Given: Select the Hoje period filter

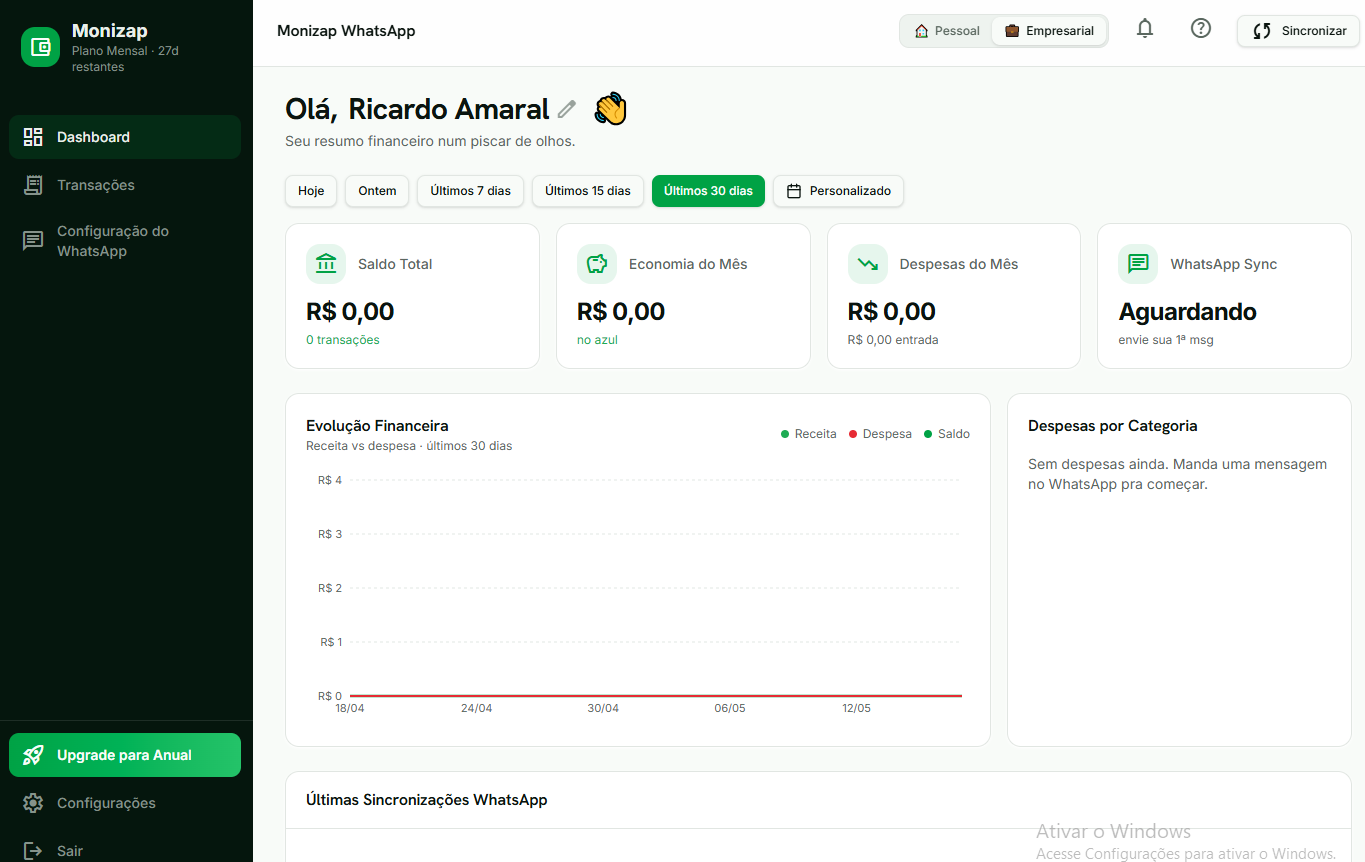Looking at the screenshot, I should point(311,191).
